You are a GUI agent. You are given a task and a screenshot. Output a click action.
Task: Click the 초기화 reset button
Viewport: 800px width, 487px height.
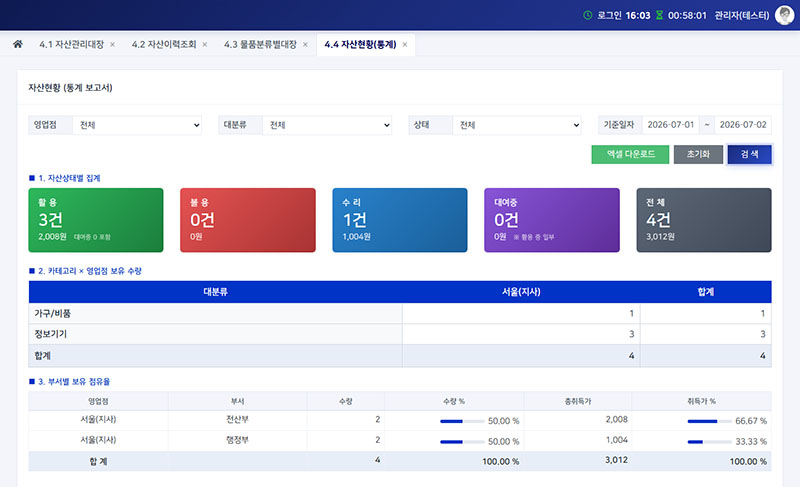coord(698,154)
